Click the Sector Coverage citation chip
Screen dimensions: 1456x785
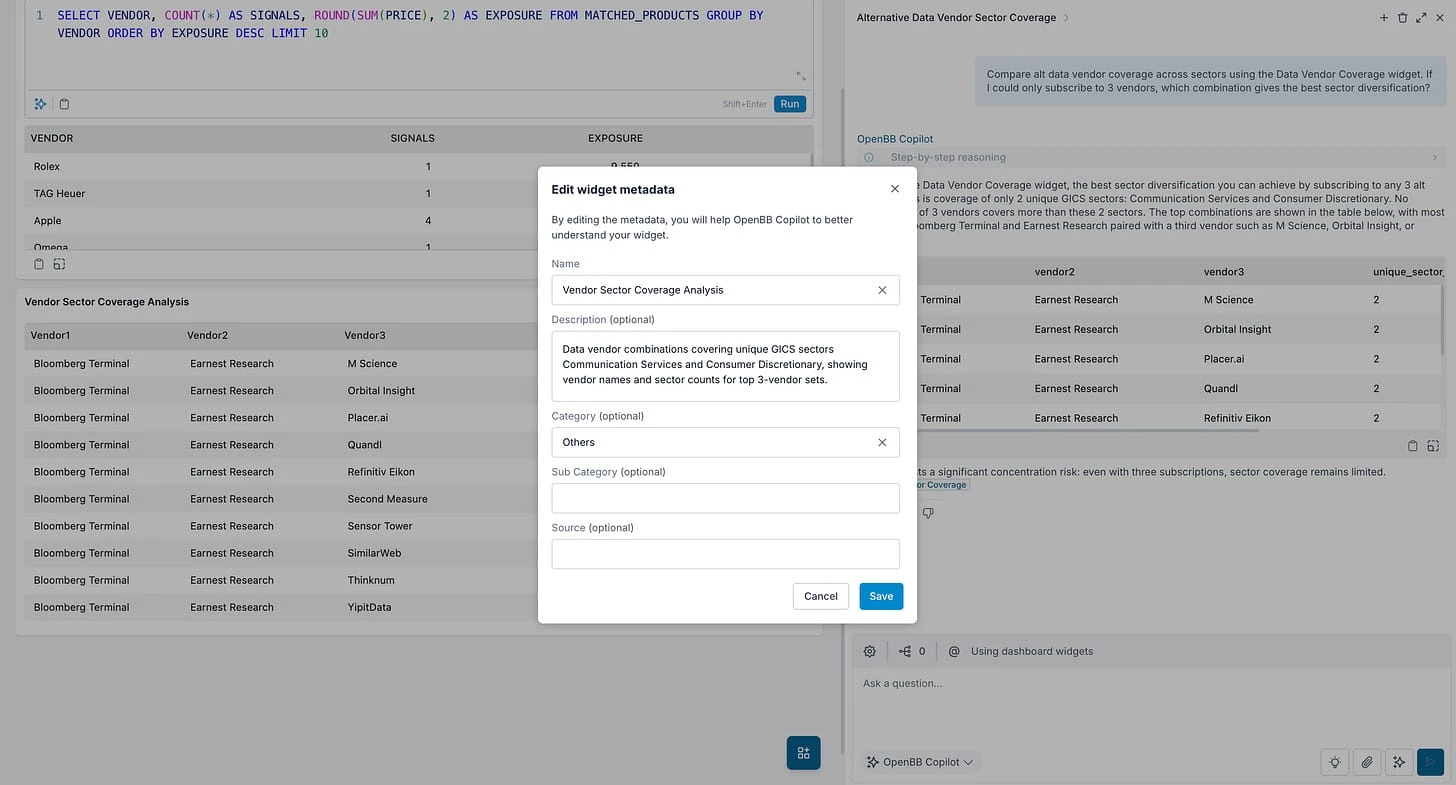coord(938,485)
